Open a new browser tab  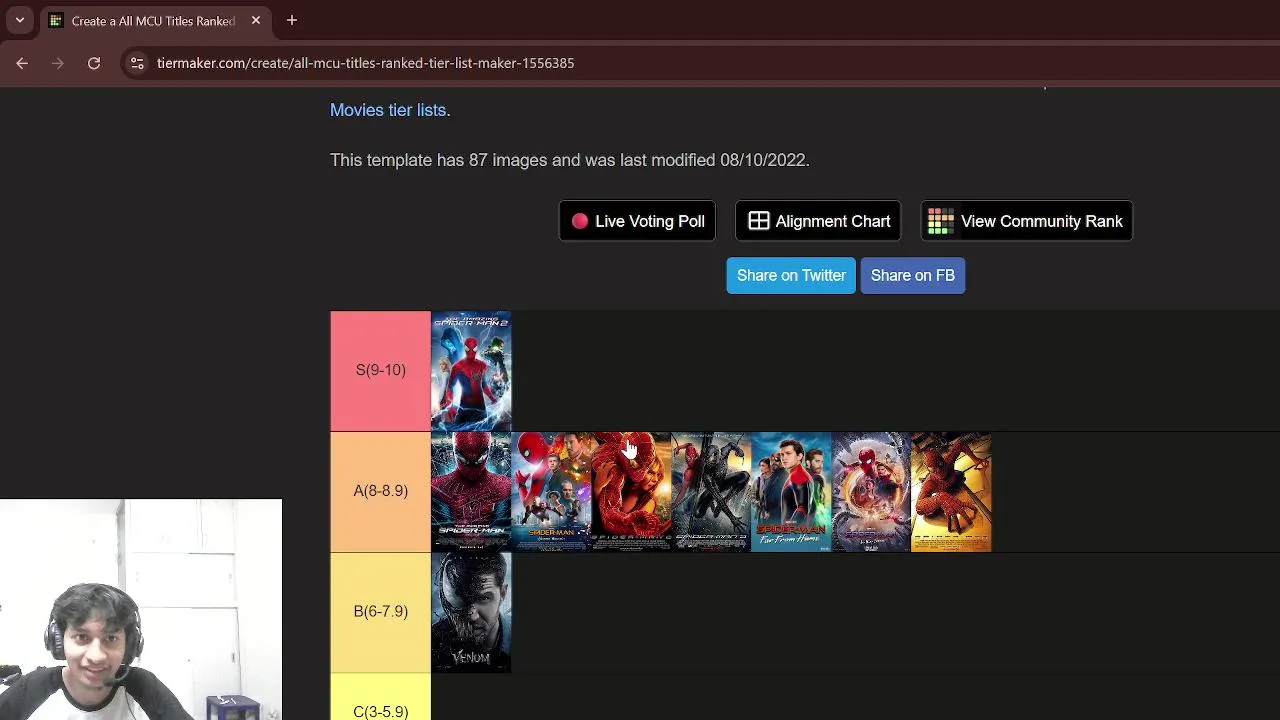coord(292,20)
